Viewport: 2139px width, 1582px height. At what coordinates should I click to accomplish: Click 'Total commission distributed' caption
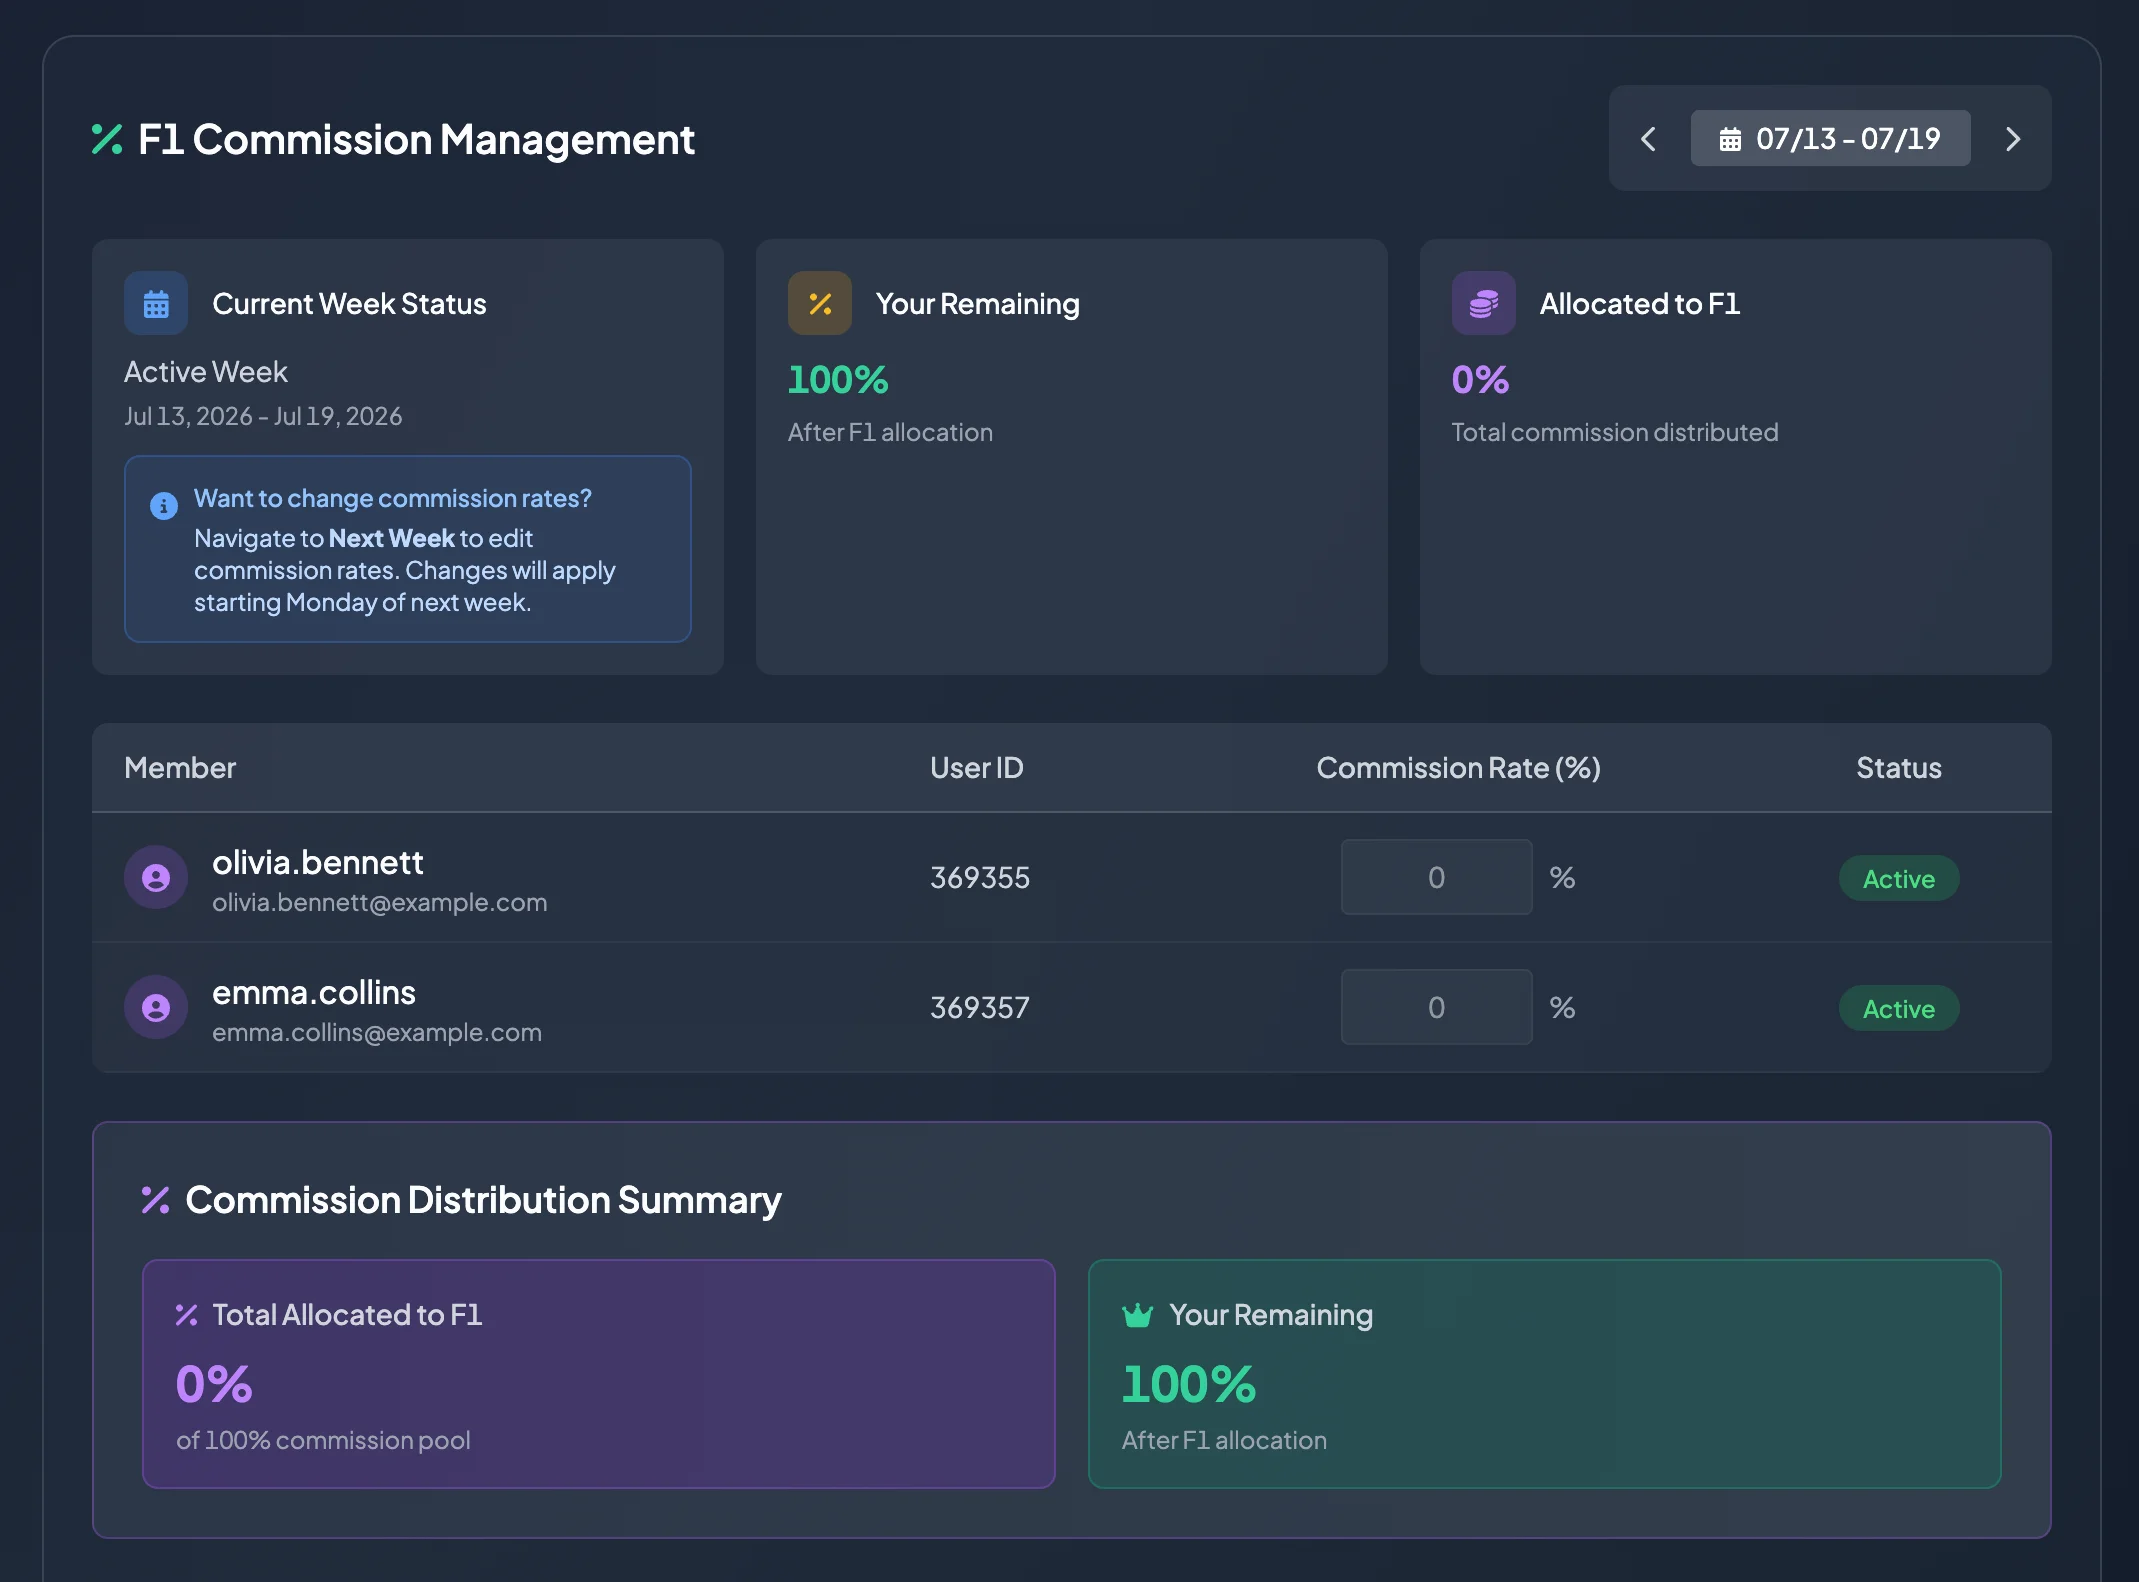click(1615, 432)
